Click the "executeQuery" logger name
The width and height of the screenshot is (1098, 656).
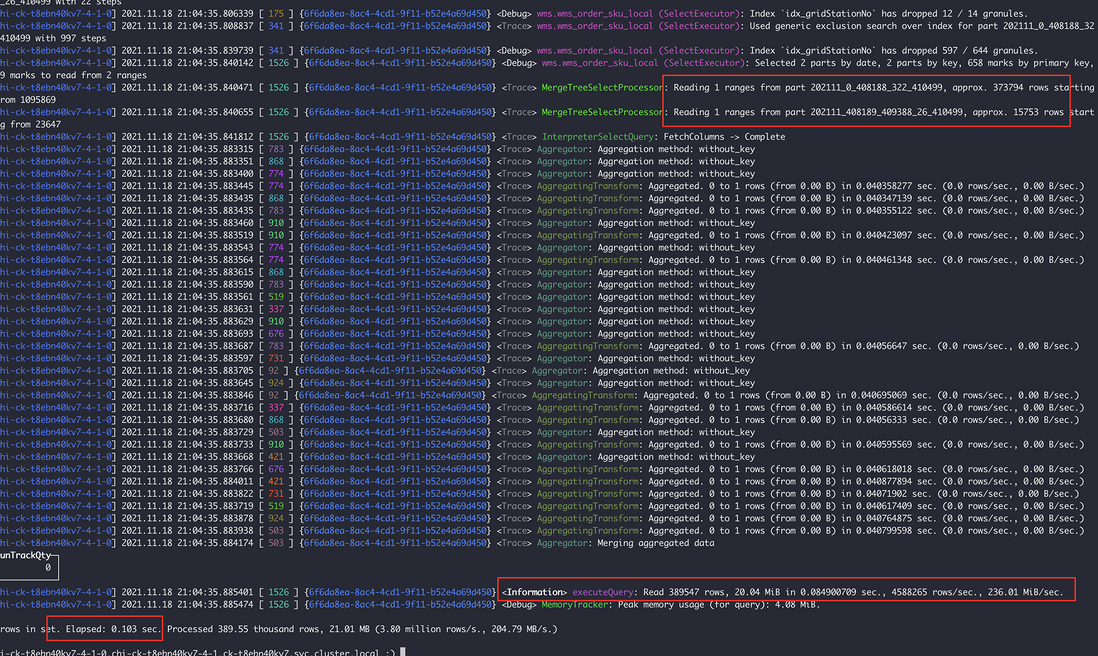603,592
